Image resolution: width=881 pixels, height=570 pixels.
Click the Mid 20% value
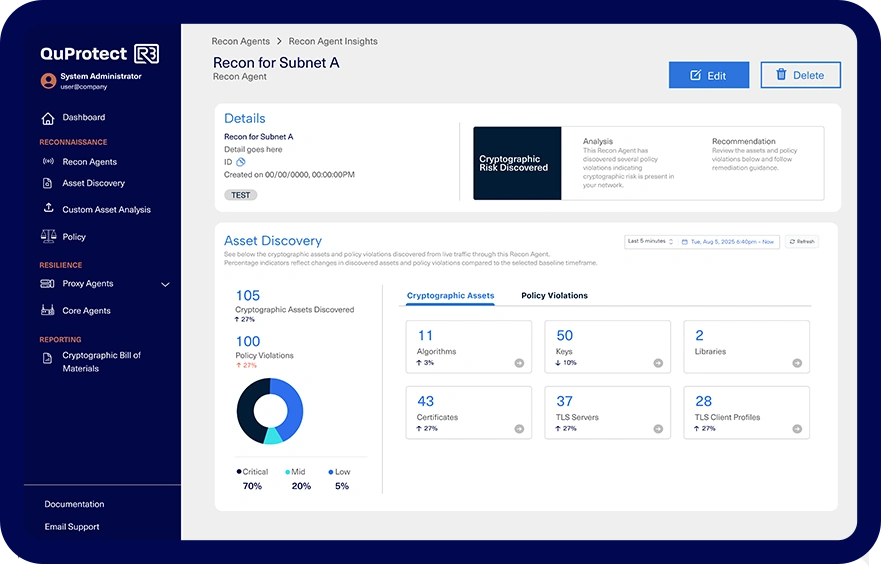pos(301,486)
